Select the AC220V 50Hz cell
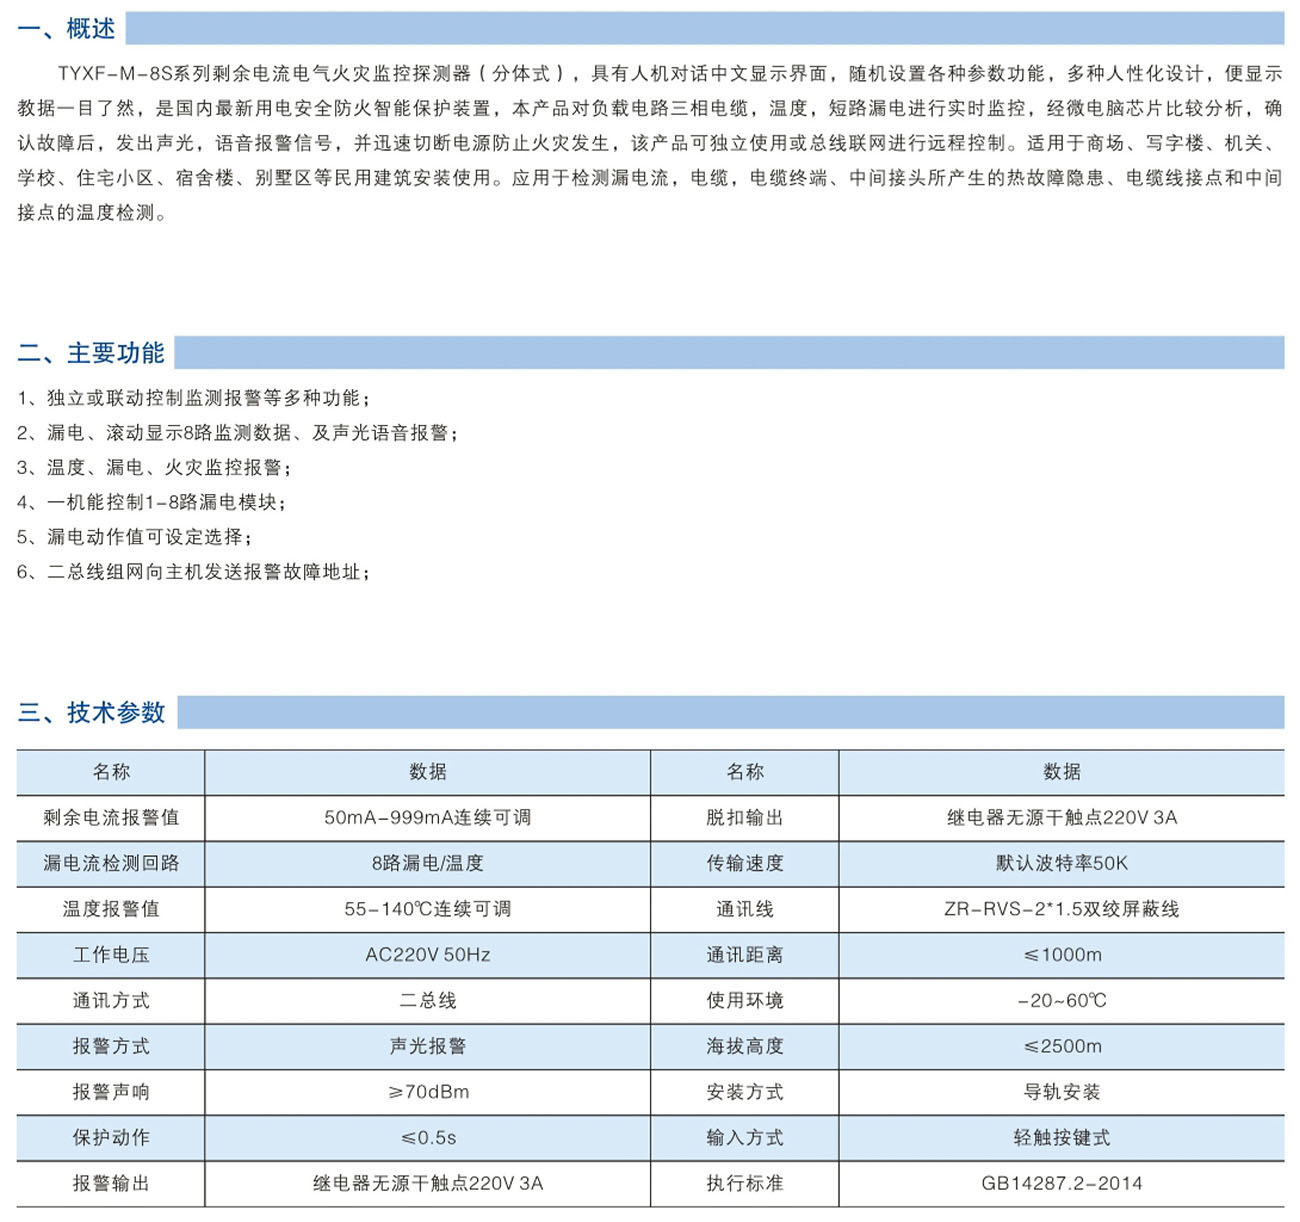This screenshot has width=1300, height=1222. tap(427, 955)
